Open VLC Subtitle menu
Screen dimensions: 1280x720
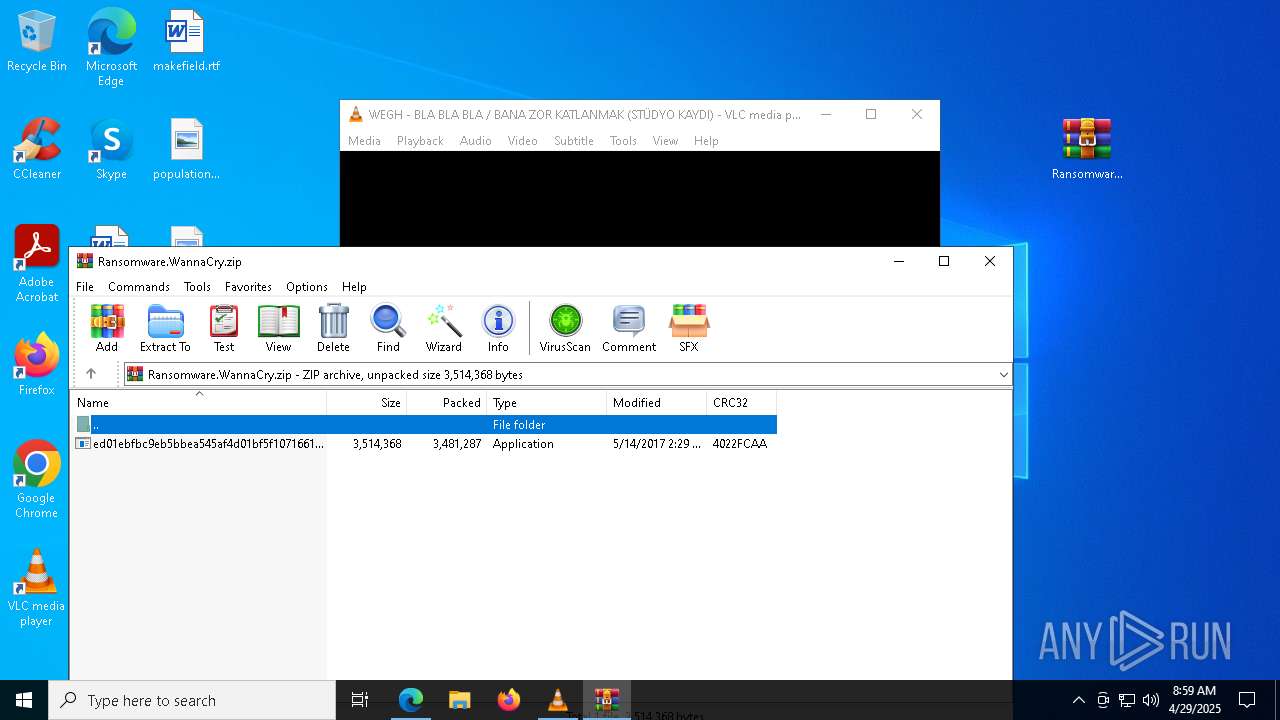[x=574, y=141]
